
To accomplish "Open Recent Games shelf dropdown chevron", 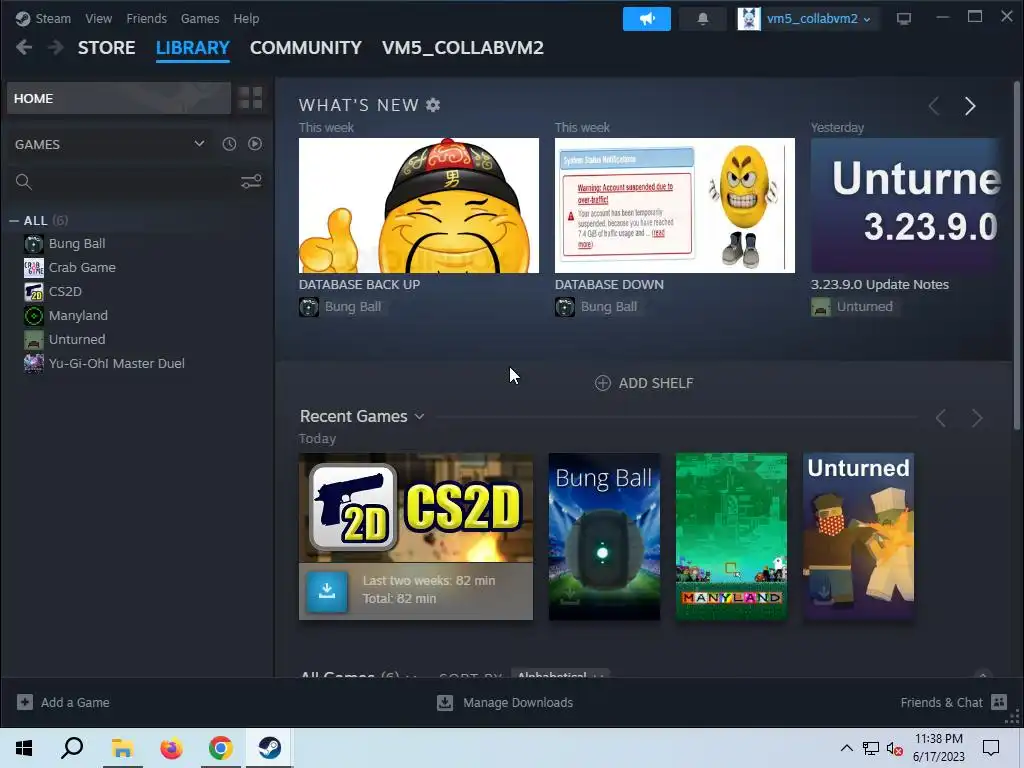I will pos(419,417).
